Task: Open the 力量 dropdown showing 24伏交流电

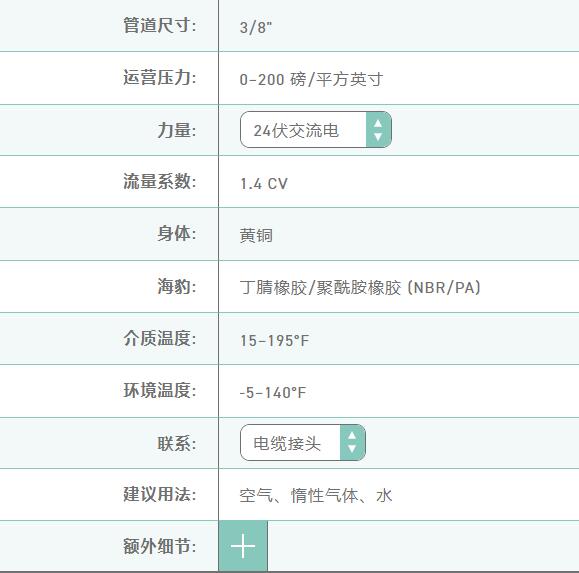Action: coord(316,130)
